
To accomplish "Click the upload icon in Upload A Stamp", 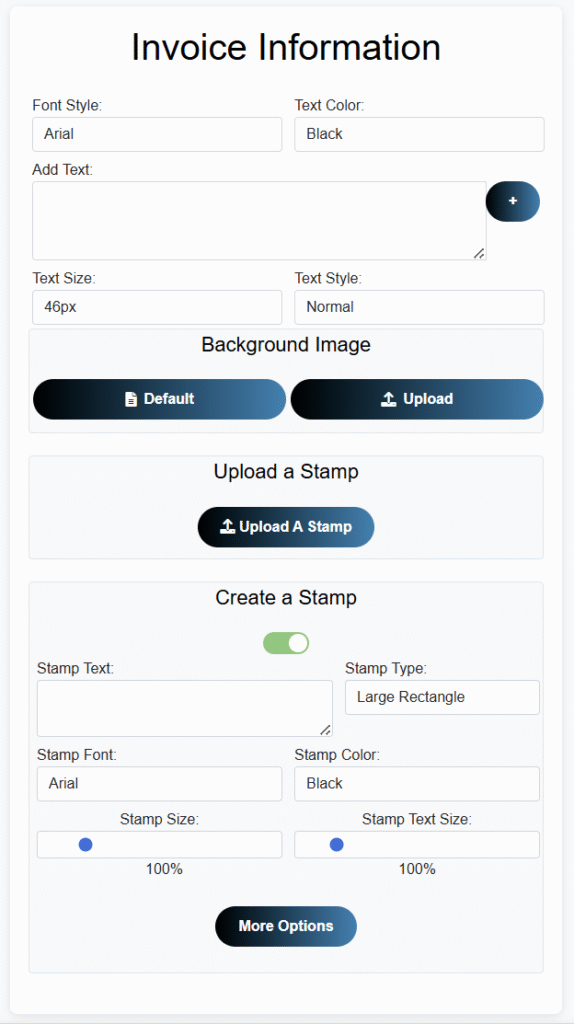I will pyautogui.click(x=227, y=526).
